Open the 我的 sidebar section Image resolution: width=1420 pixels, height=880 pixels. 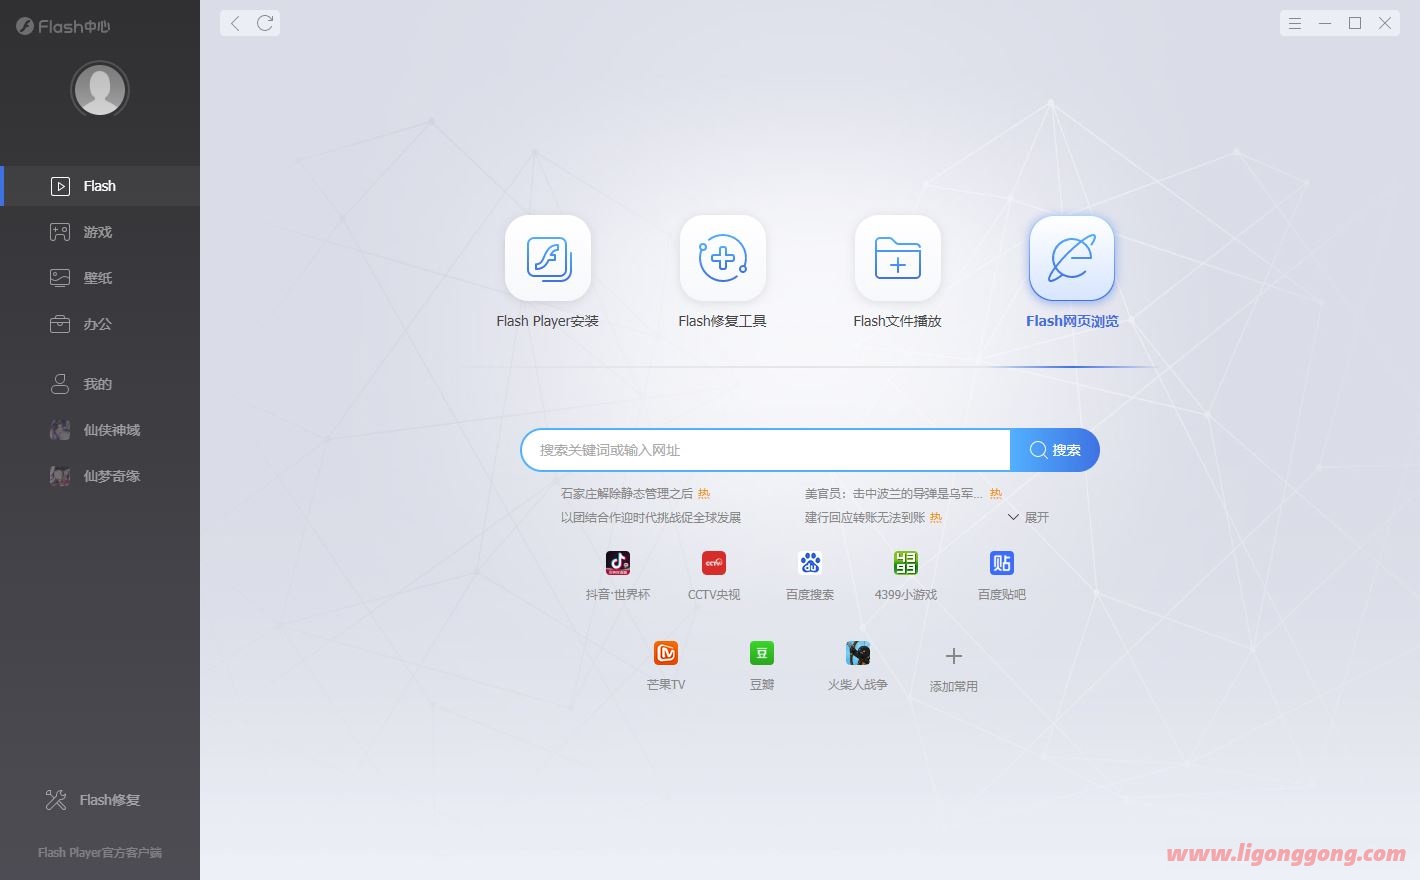pos(100,384)
